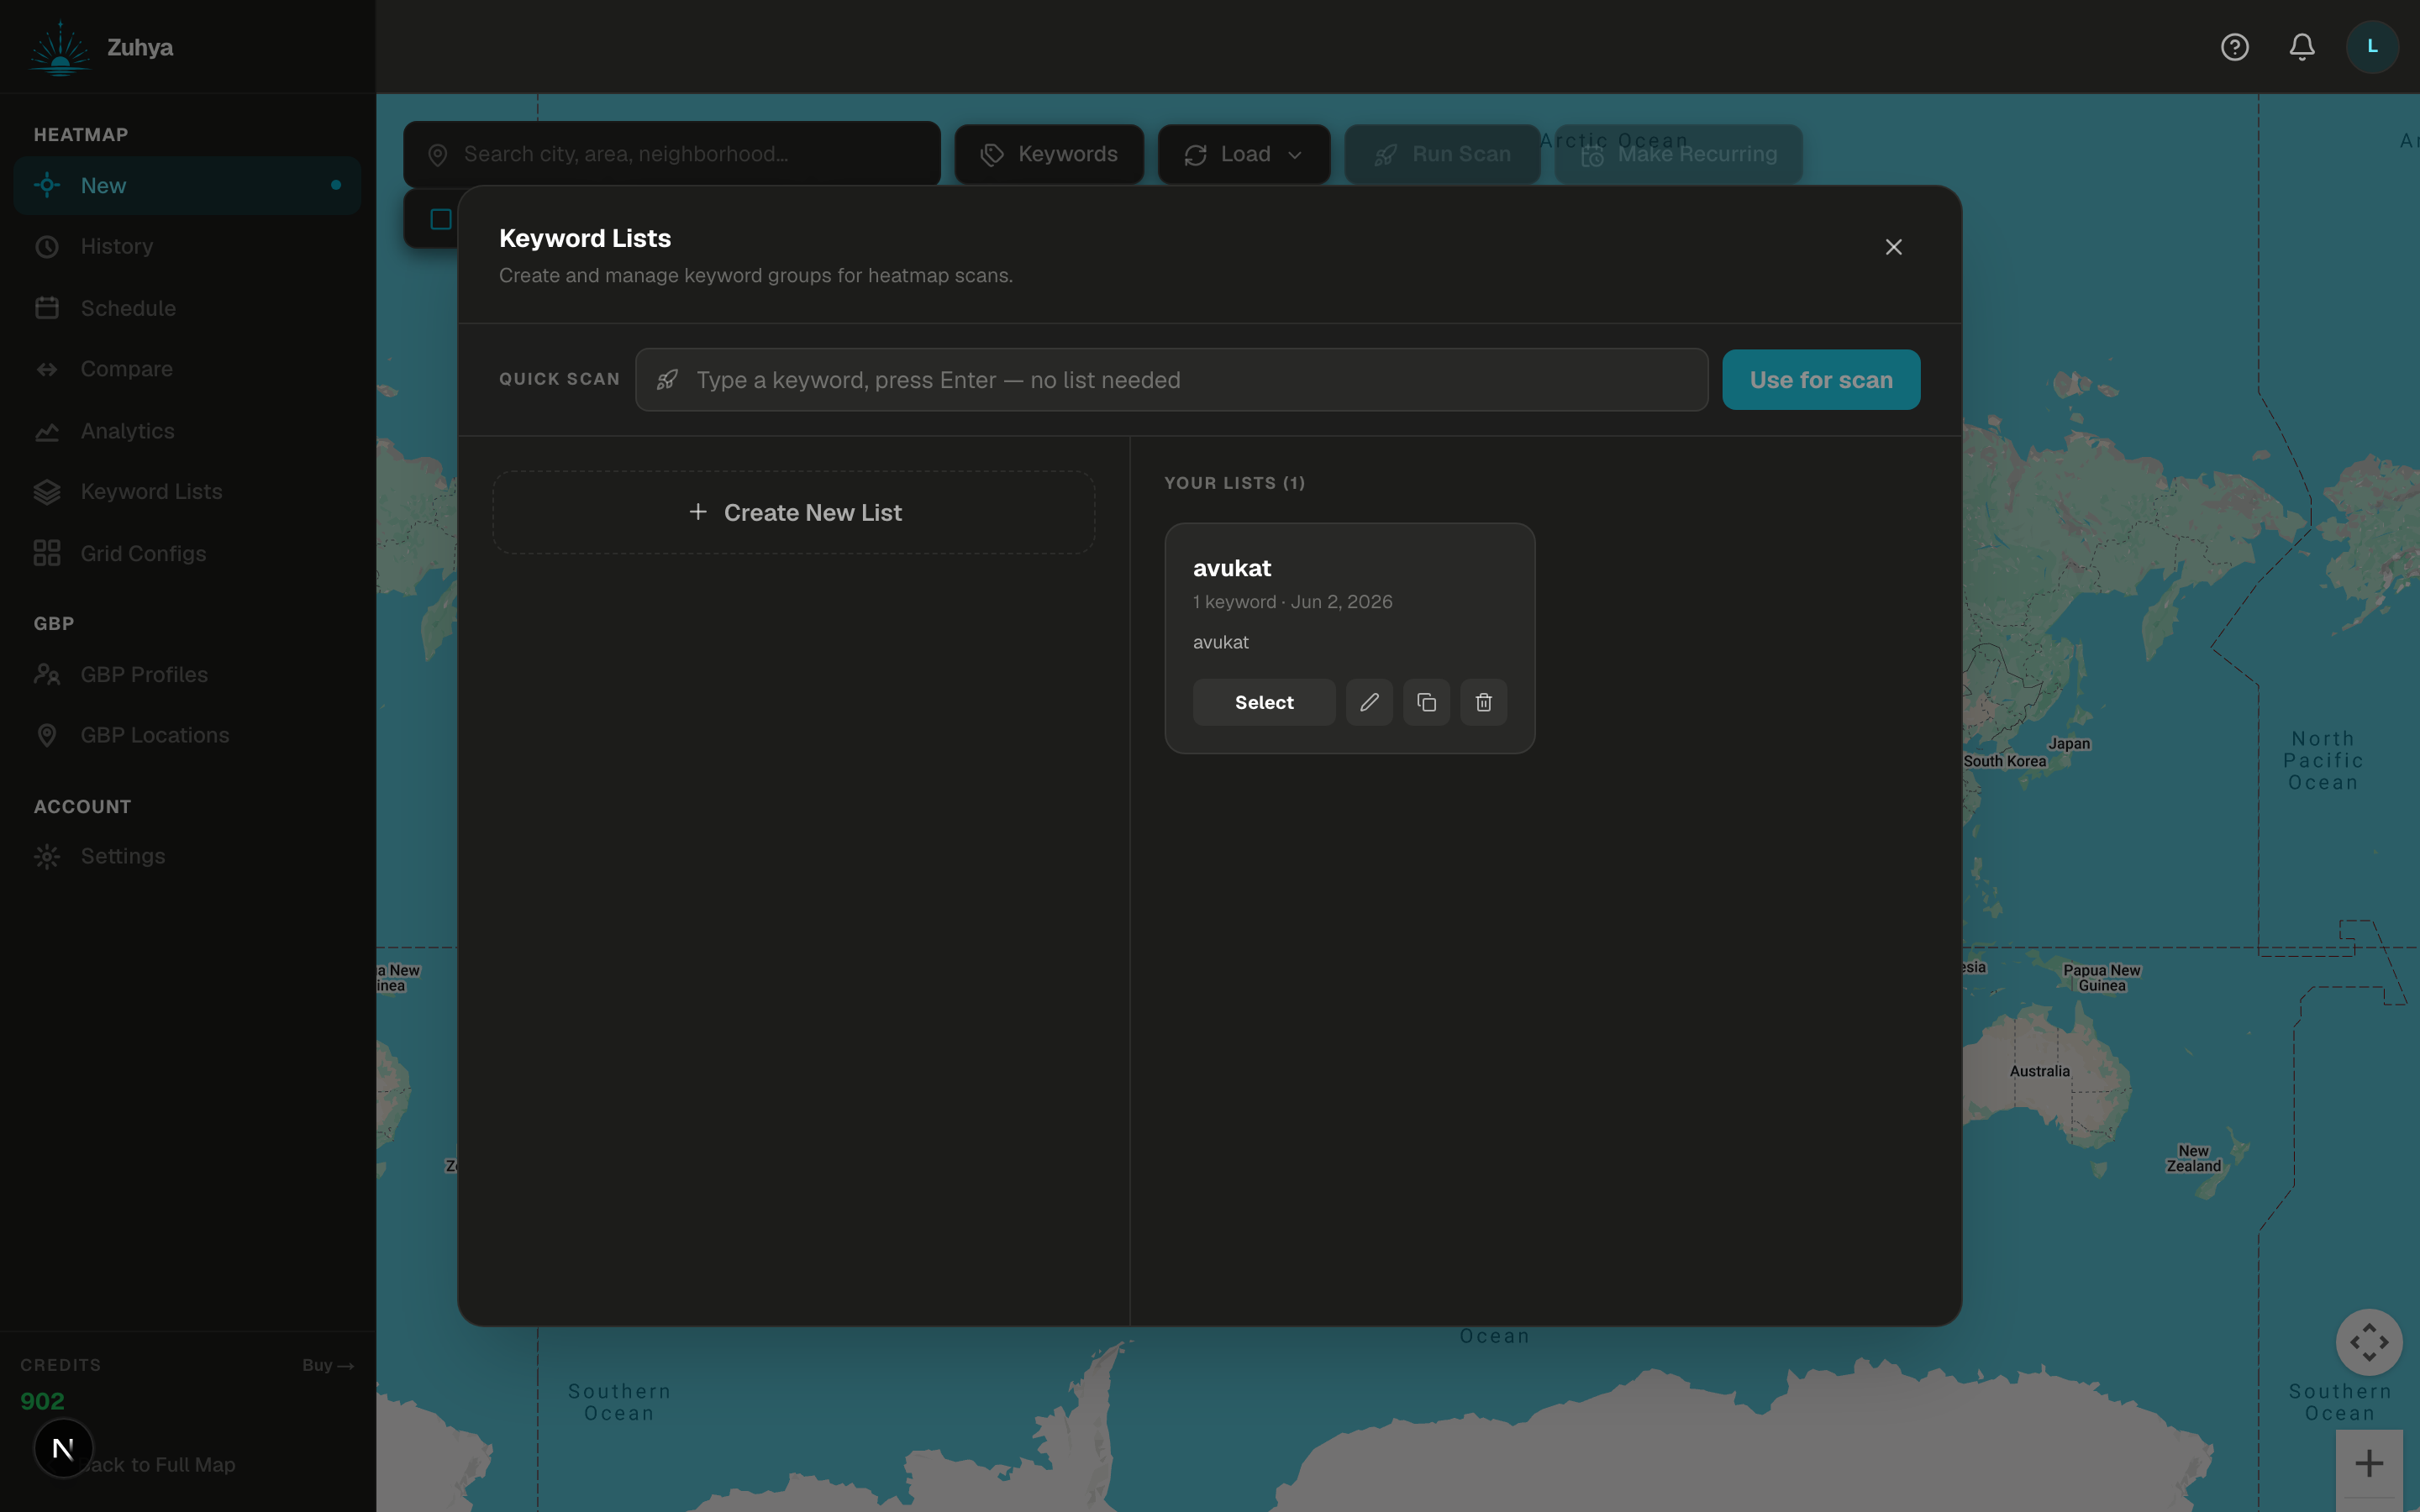2420x1512 pixels.
Task: Open Keyword Lists in the sidebar
Action: click(187, 492)
